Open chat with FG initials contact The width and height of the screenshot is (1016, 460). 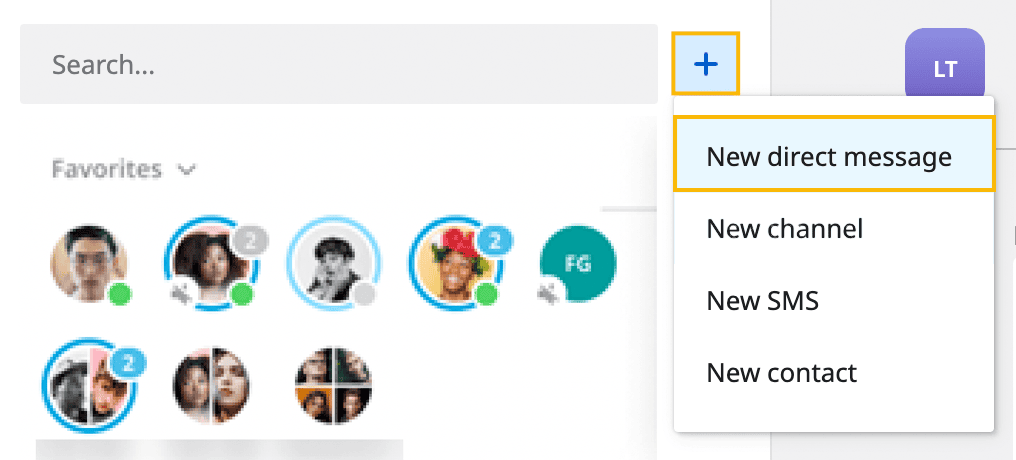click(x=578, y=263)
